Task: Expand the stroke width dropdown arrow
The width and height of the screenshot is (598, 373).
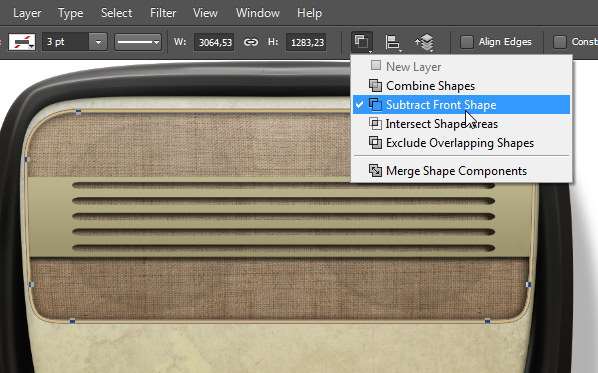Action: click(98, 42)
